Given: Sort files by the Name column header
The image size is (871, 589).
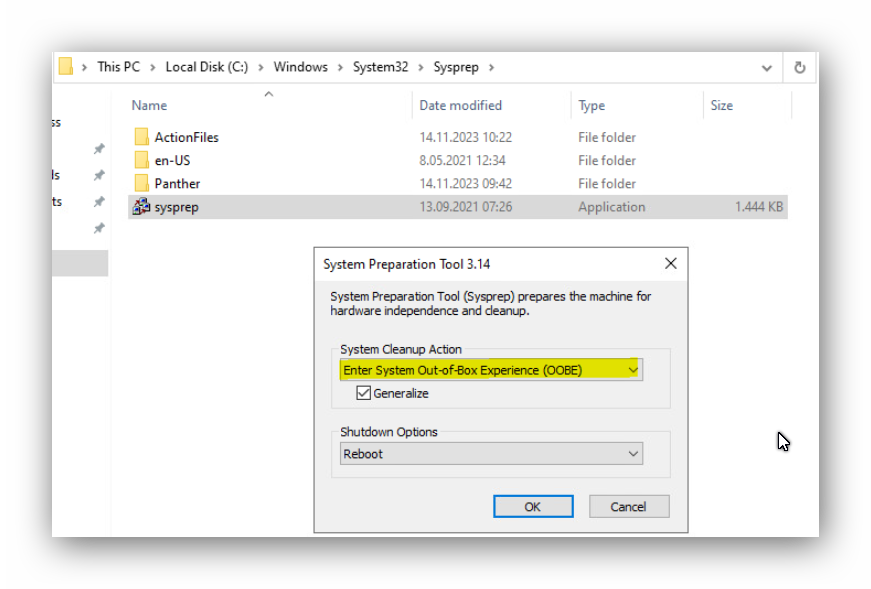Looking at the screenshot, I should pos(150,105).
